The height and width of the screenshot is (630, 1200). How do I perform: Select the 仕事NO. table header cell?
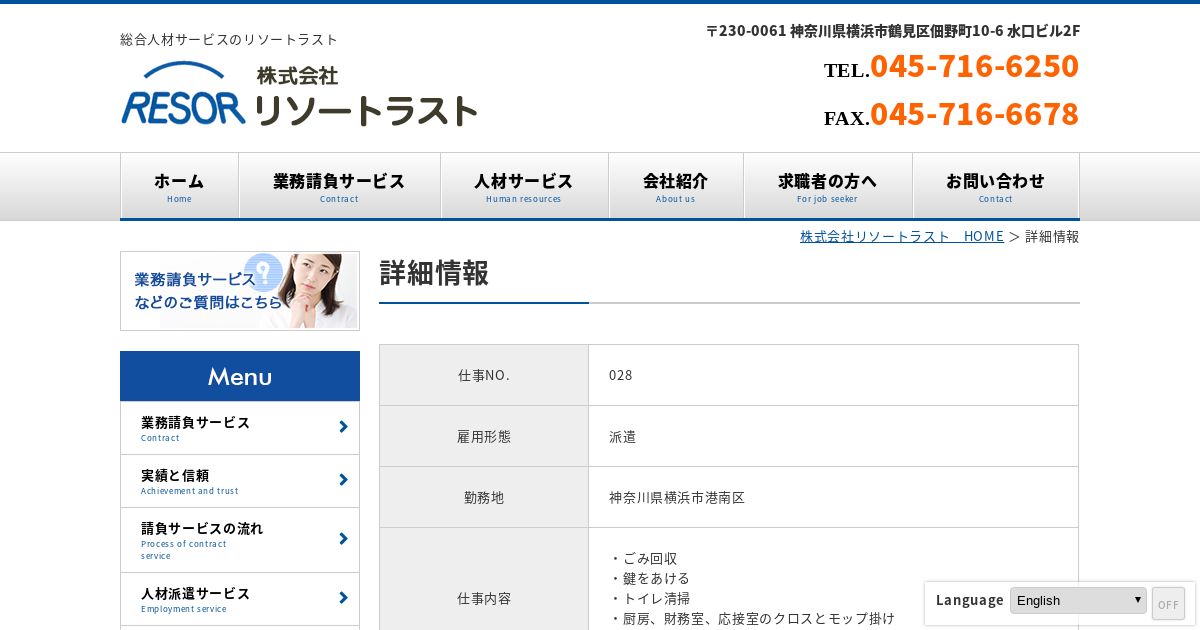[x=484, y=375]
